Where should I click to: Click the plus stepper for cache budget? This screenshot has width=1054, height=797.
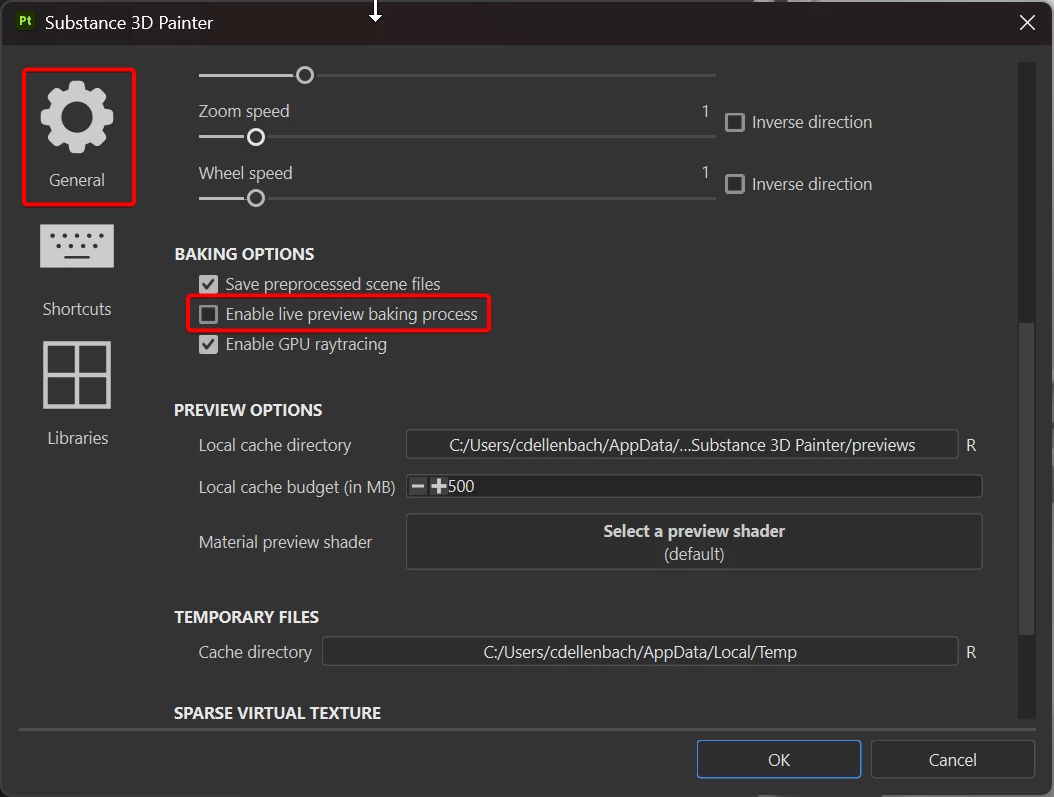point(438,486)
